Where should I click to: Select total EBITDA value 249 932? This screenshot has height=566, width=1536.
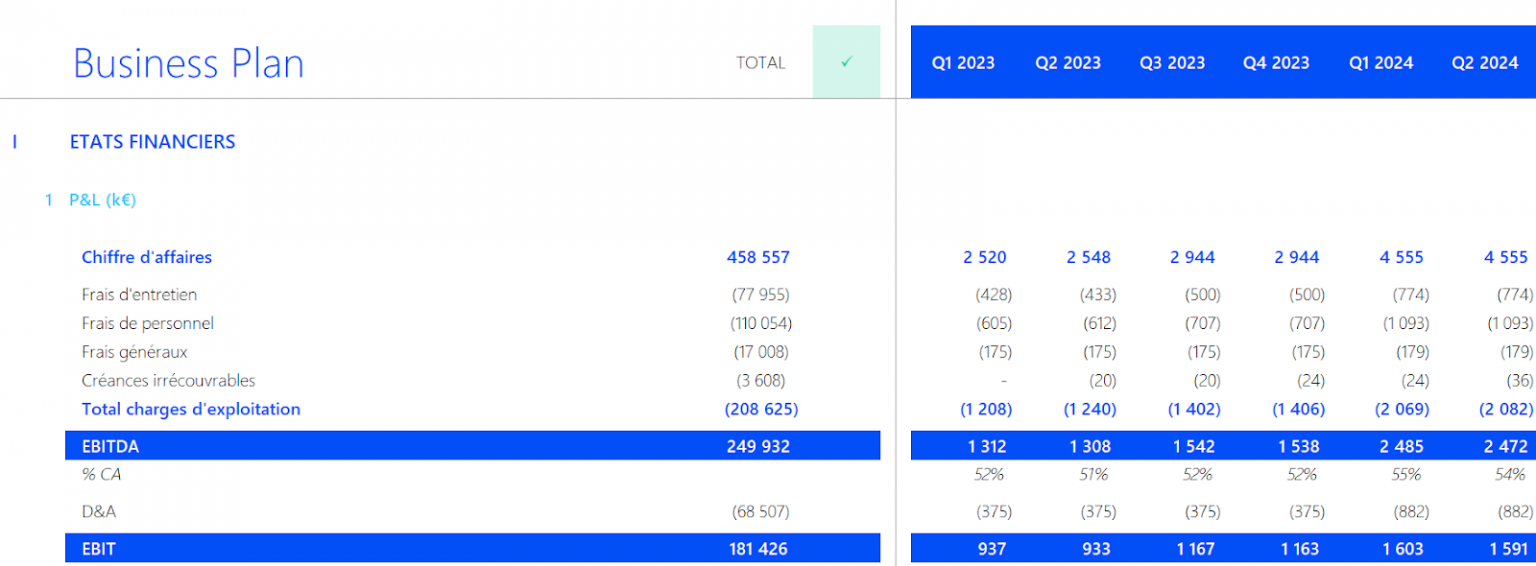coord(758,447)
